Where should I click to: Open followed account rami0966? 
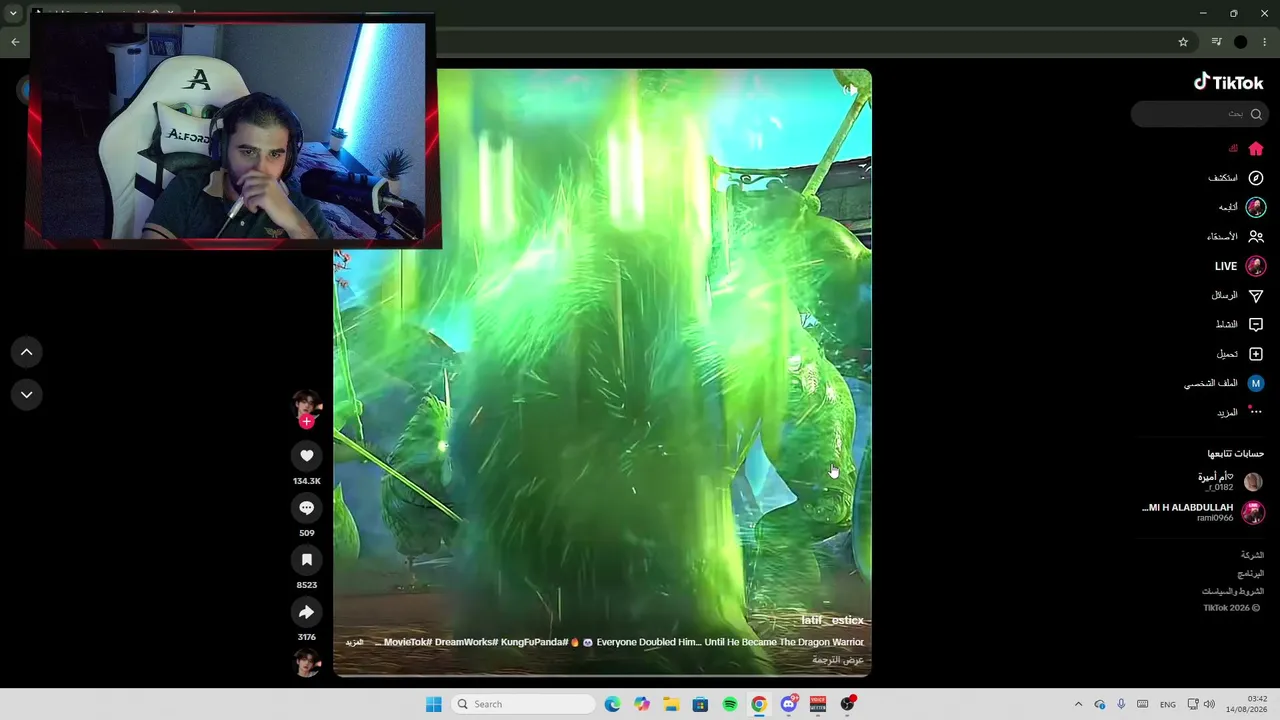click(x=1204, y=513)
